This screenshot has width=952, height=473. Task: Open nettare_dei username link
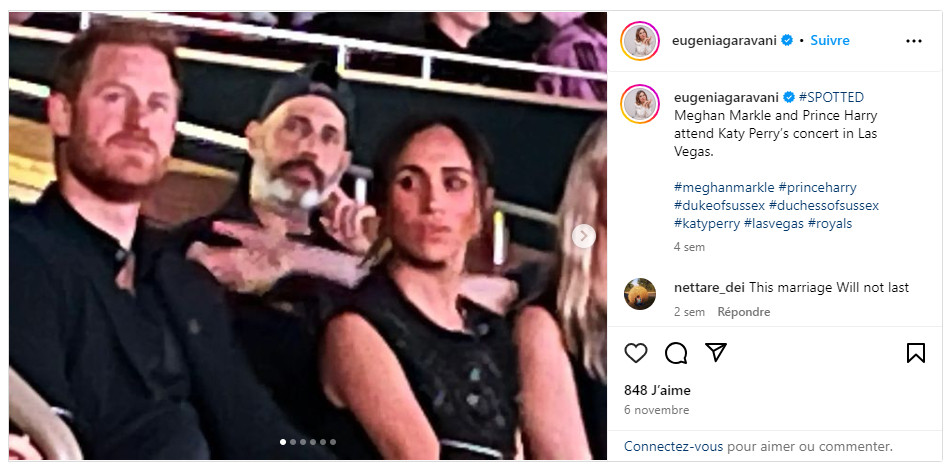point(709,287)
